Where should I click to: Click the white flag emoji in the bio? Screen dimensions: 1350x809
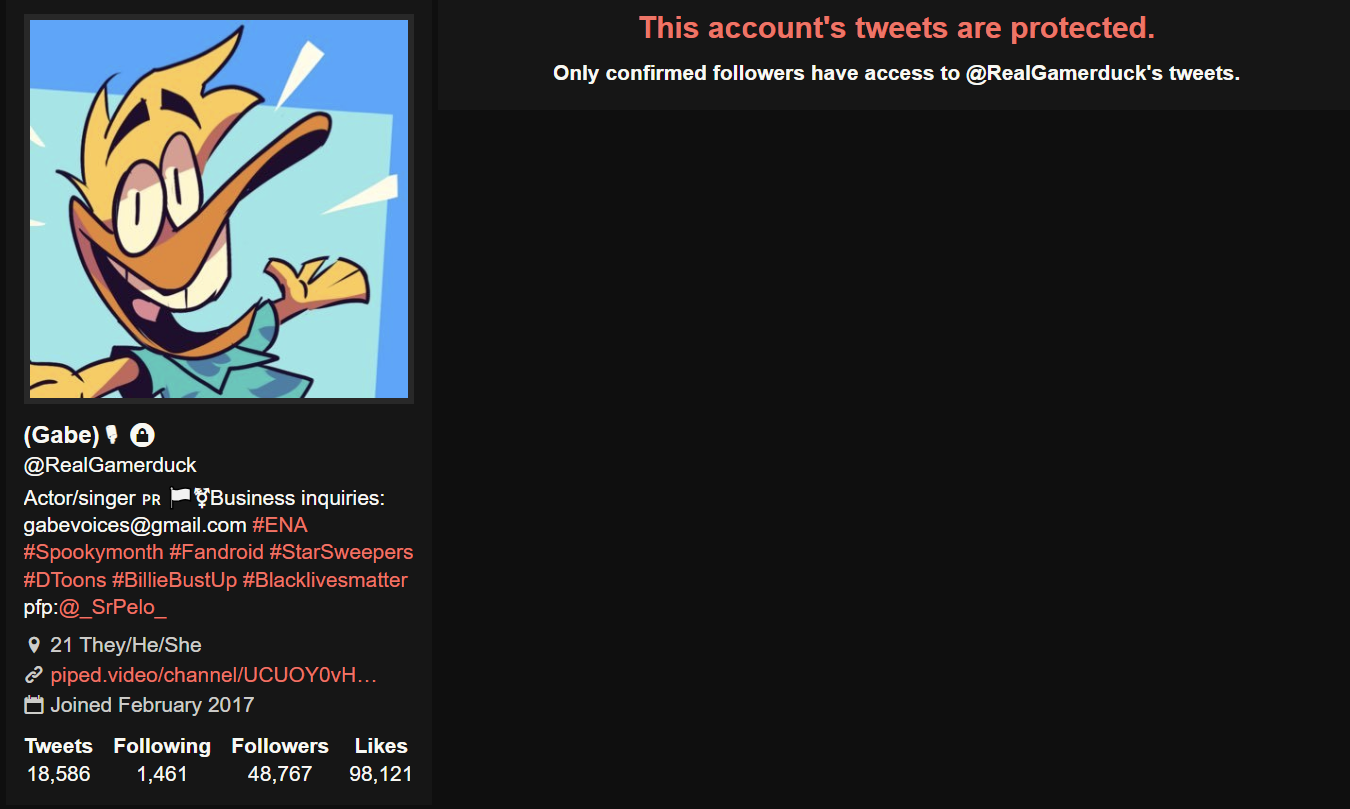pyautogui.click(x=180, y=497)
